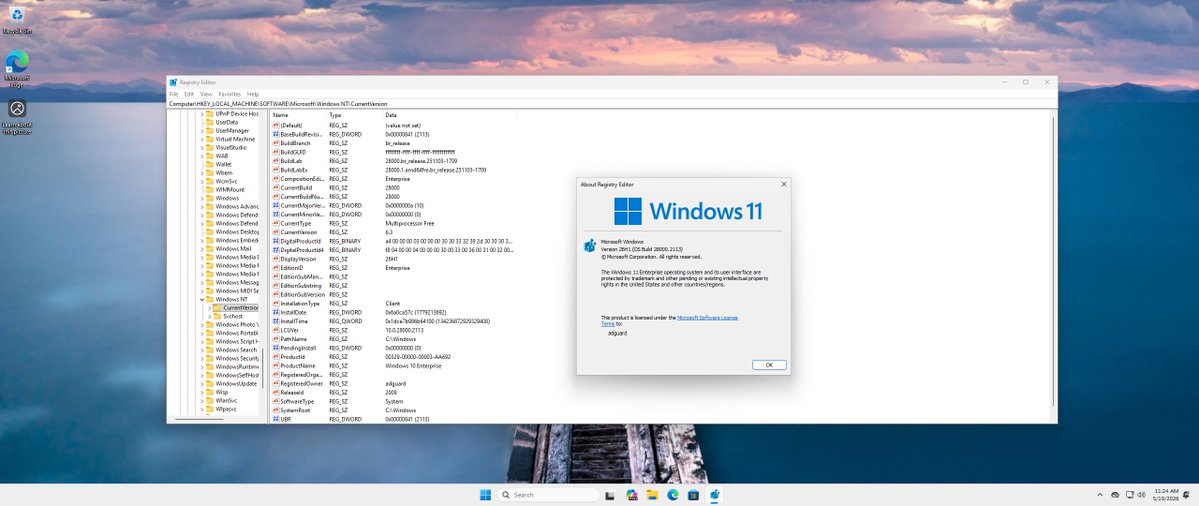
Task: Expand the Svchost subkey
Action: tap(210, 316)
